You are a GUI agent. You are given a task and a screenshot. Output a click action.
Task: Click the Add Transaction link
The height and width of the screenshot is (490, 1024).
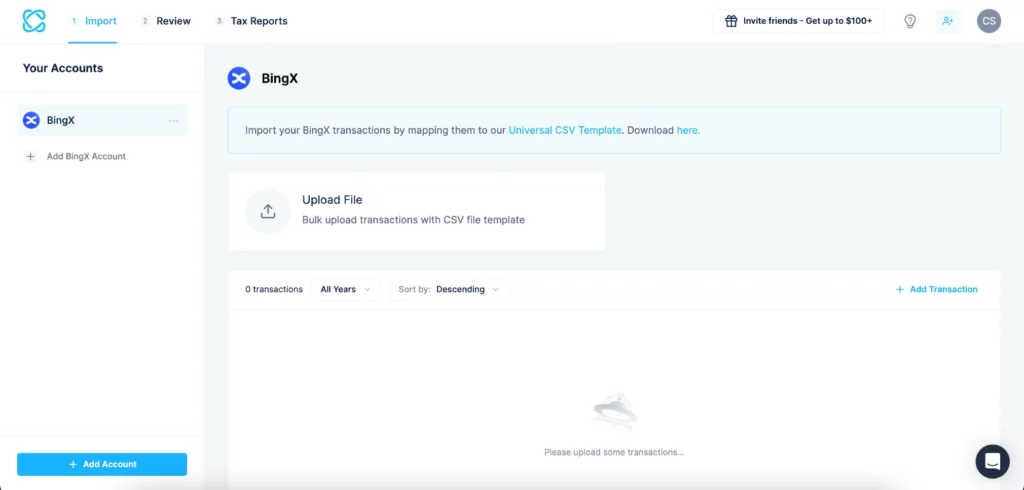[x=937, y=289]
